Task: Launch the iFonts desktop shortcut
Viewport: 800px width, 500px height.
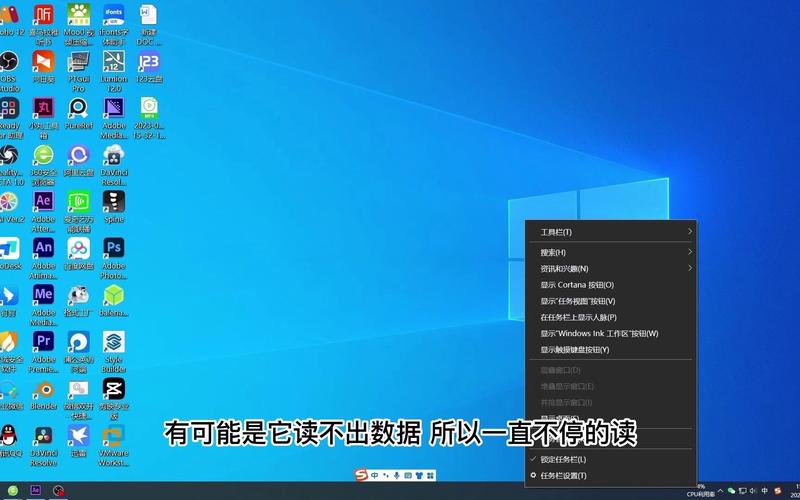Action: (x=113, y=24)
